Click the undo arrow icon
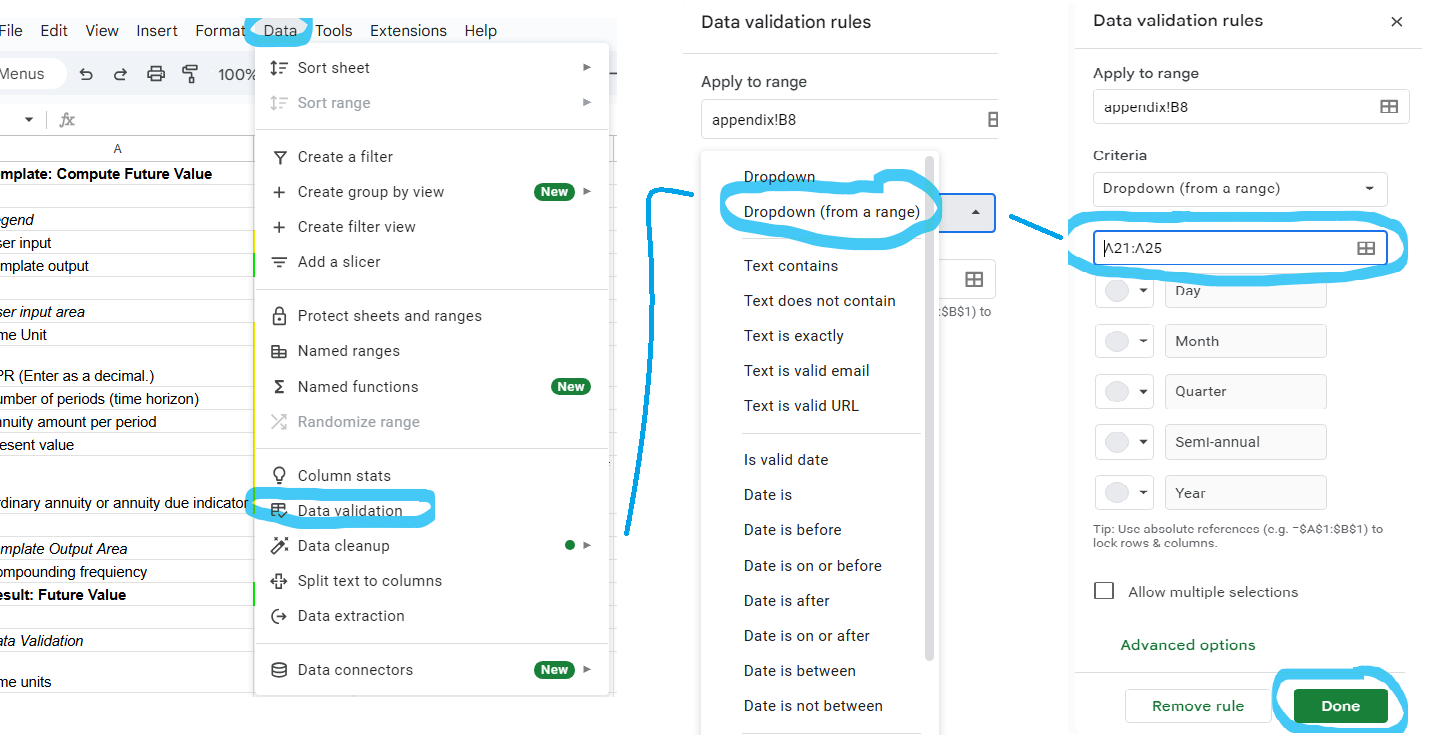 86,74
